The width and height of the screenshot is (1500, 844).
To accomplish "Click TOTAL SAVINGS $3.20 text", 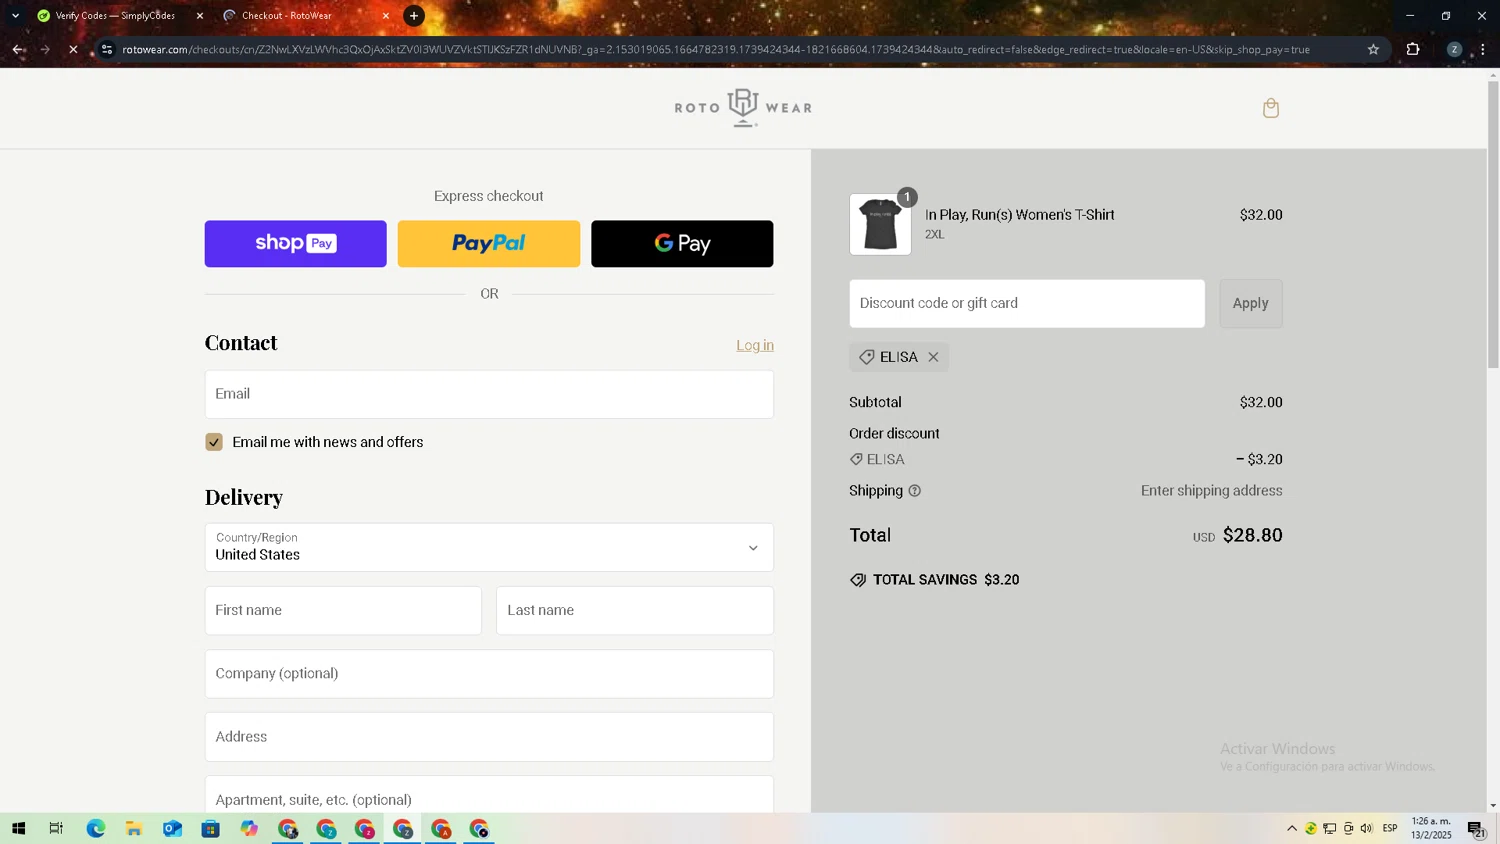I will (946, 580).
